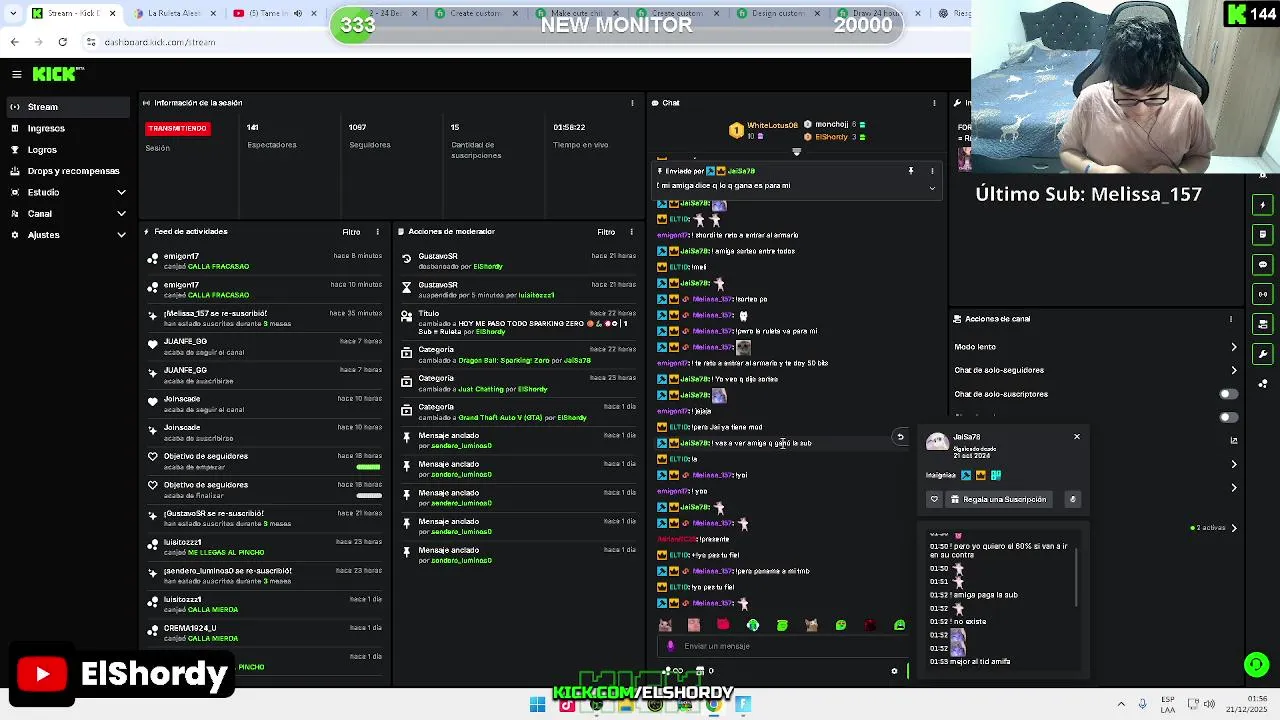Screen dimensions: 1280x720
Task: Go back in browser history
Action: pos(14,42)
